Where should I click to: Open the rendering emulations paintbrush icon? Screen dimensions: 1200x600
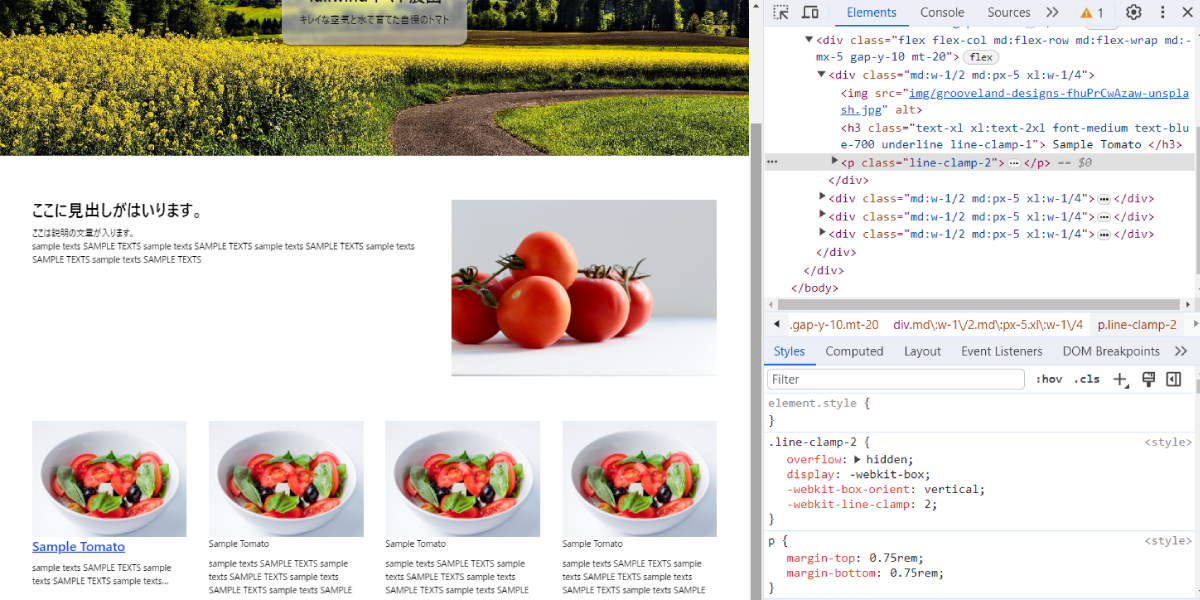coord(1148,380)
